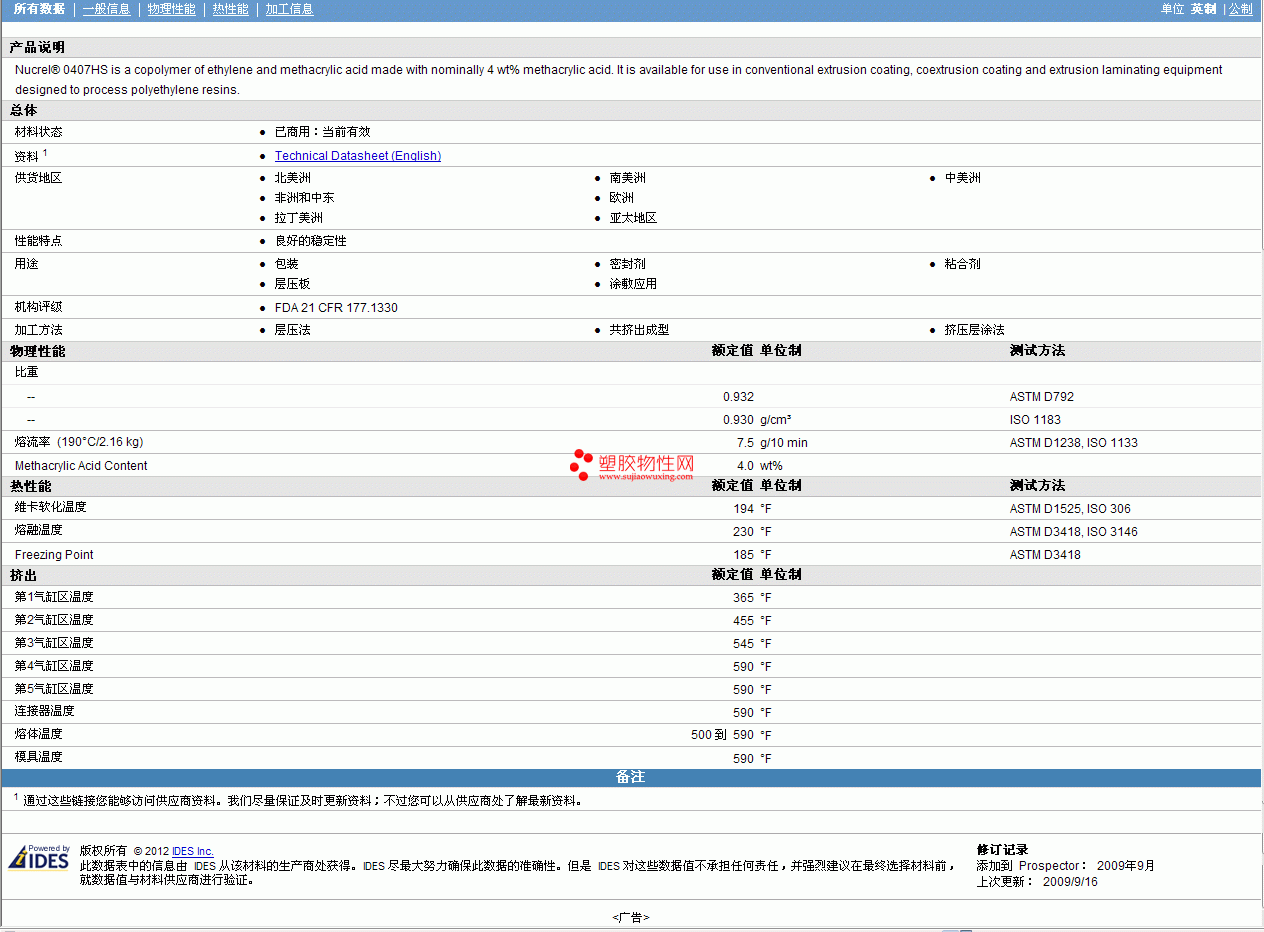Open the 加工信息 tab
This screenshot has width=1264, height=932.
pyautogui.click(x=289, y=9)
